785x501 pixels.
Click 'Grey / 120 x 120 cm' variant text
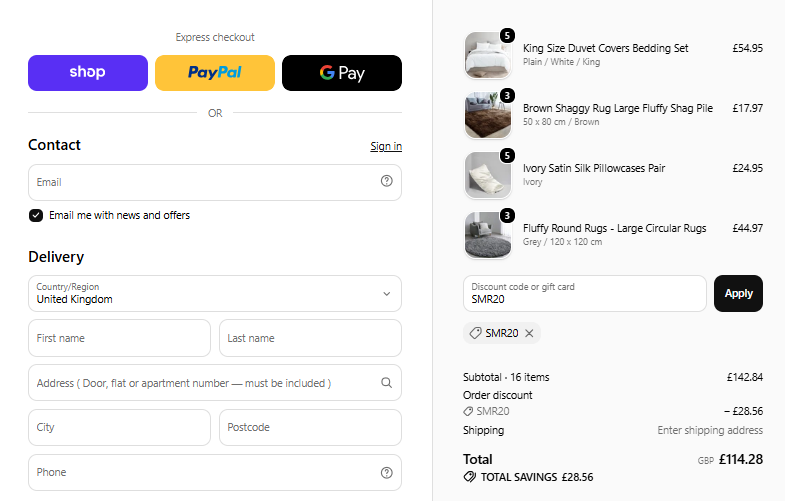coord(562,242)
